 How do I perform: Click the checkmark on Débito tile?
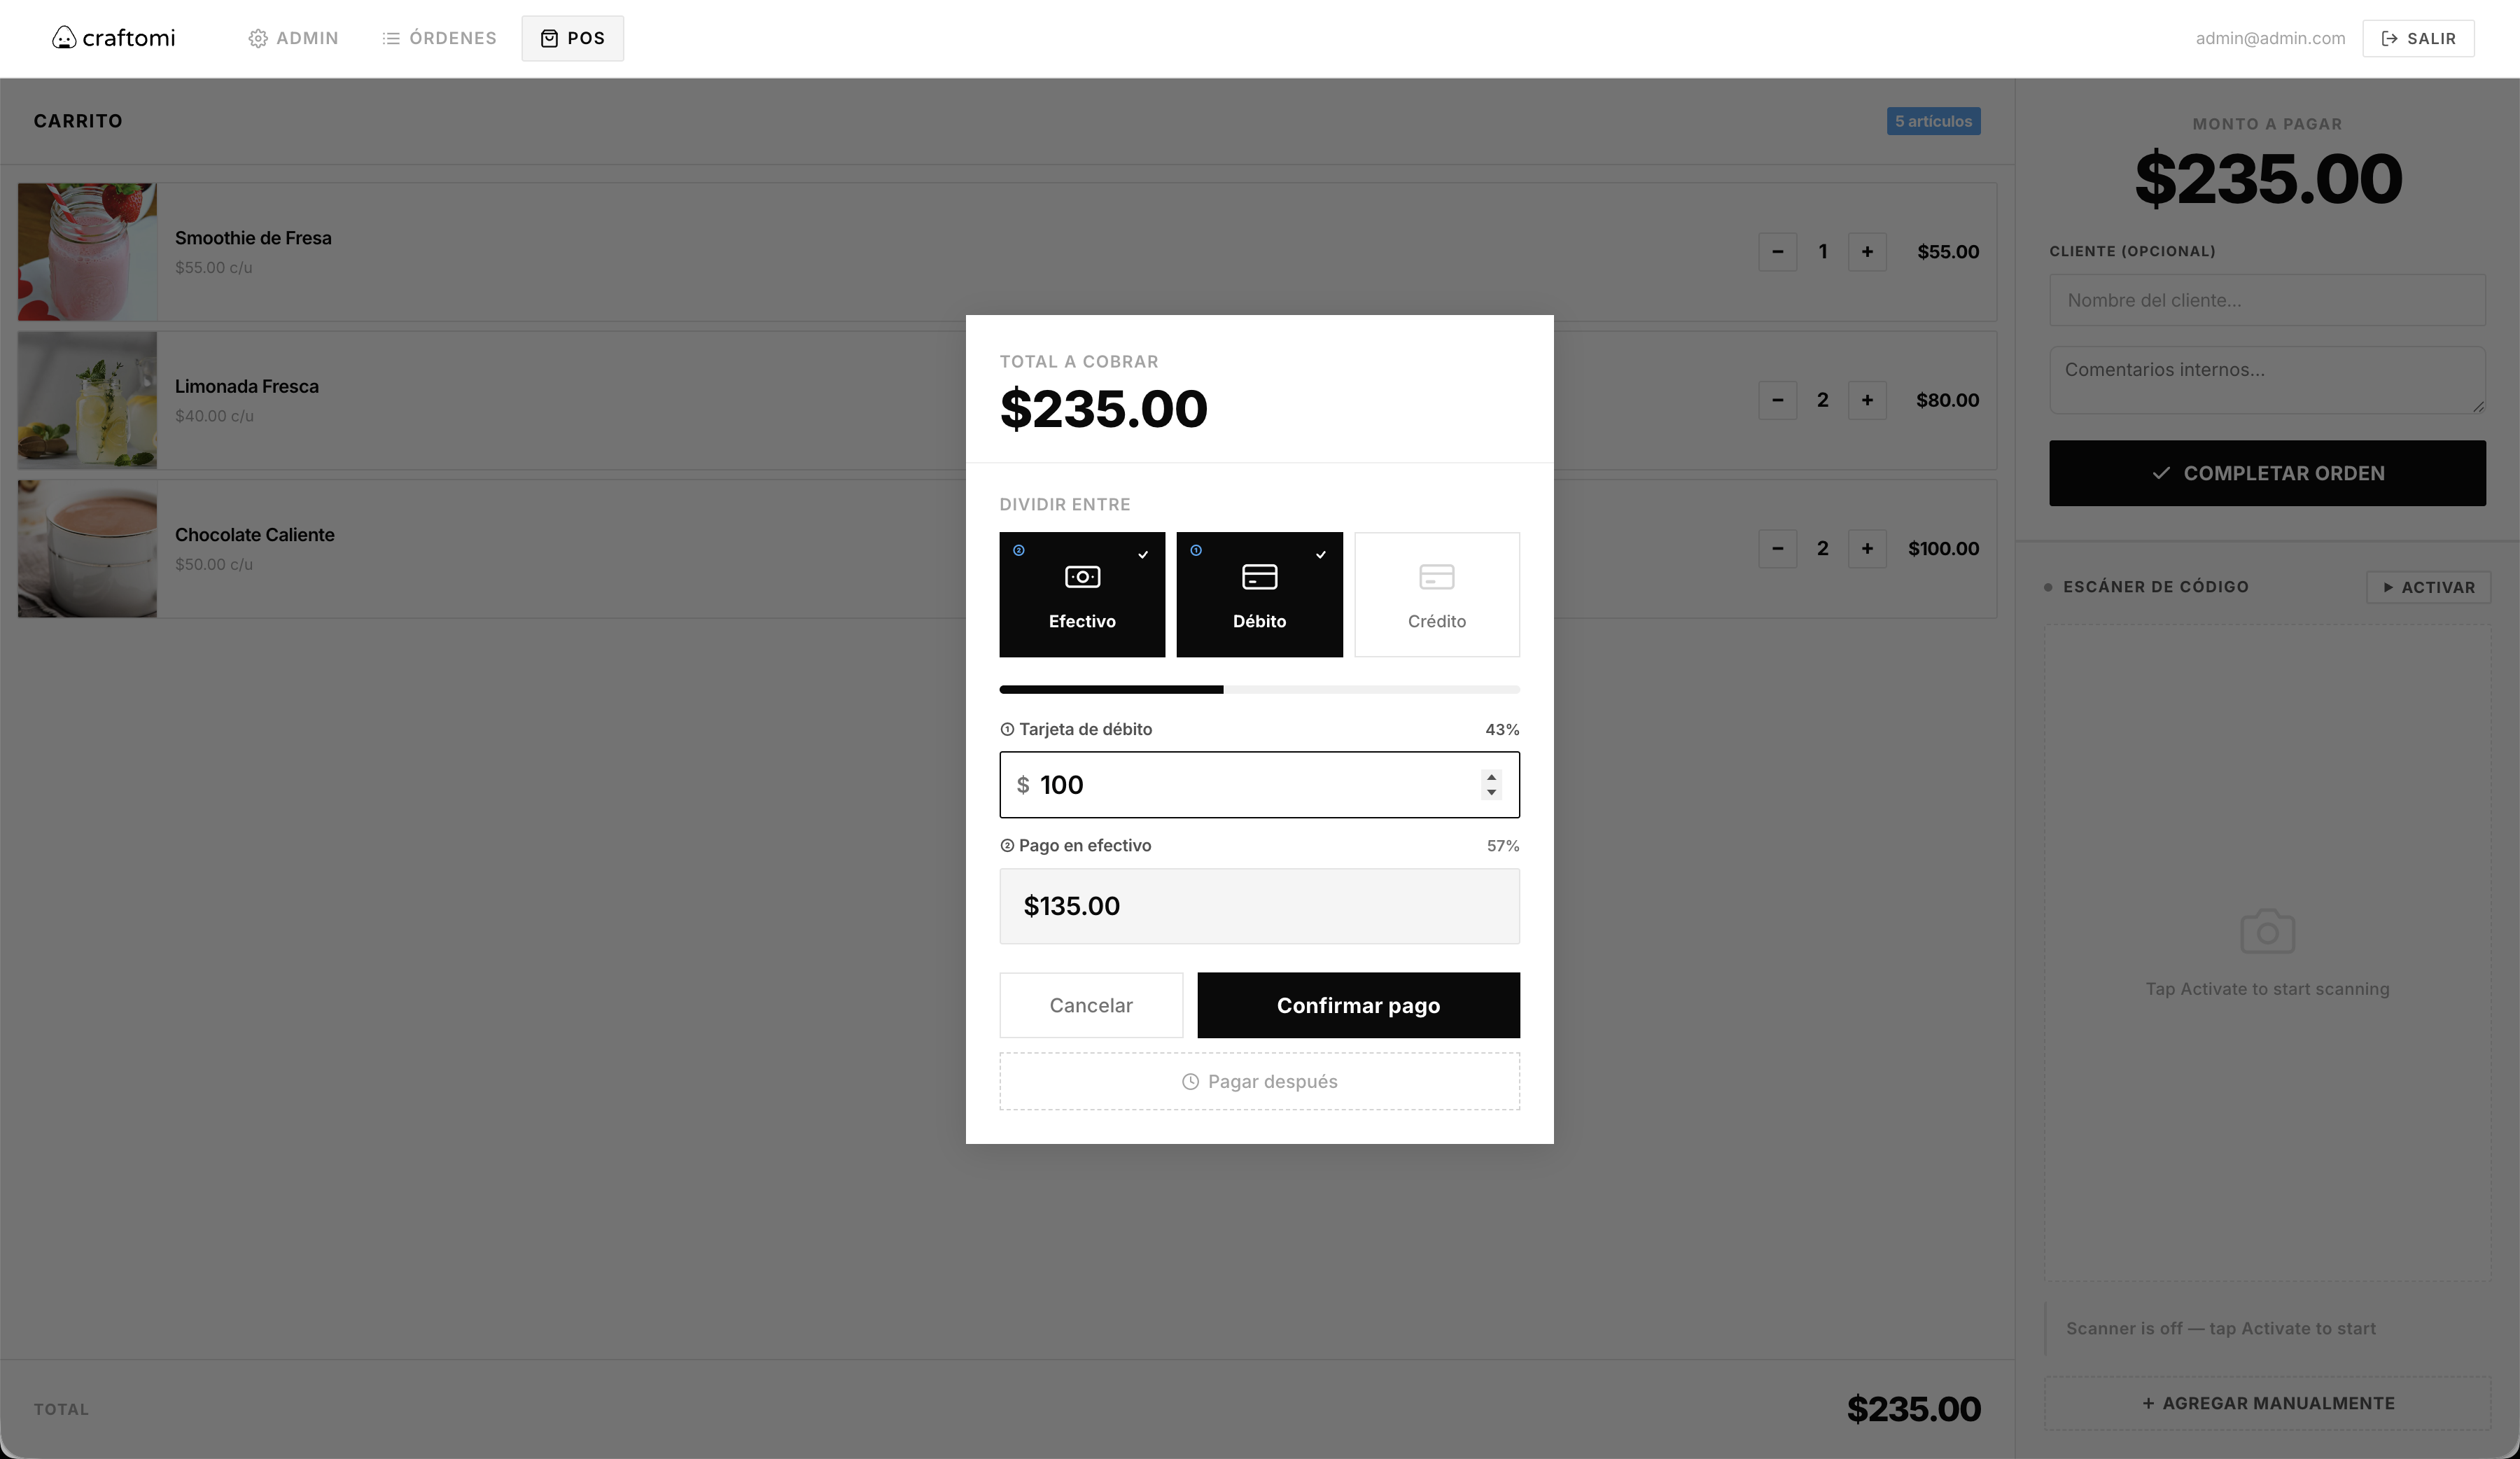pos(1321,554)
